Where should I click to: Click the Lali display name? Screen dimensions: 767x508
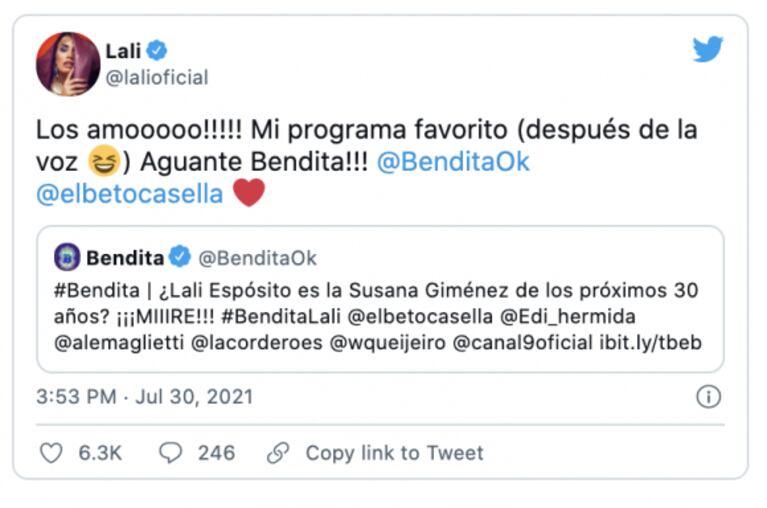(x=123, y=50)
